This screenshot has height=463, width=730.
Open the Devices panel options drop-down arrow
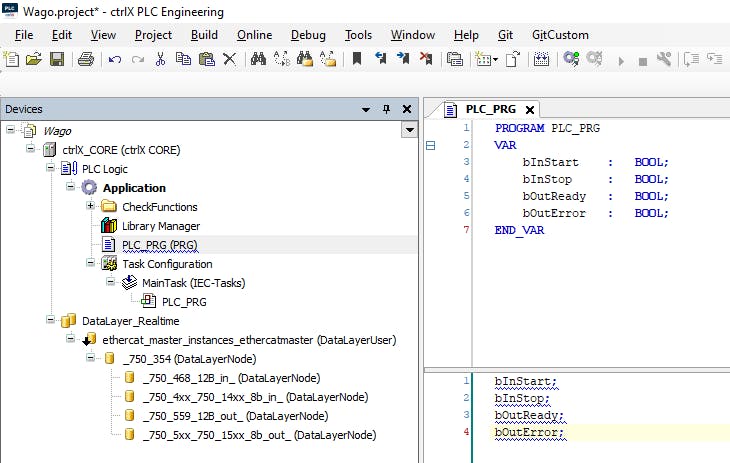pos(366,109)
